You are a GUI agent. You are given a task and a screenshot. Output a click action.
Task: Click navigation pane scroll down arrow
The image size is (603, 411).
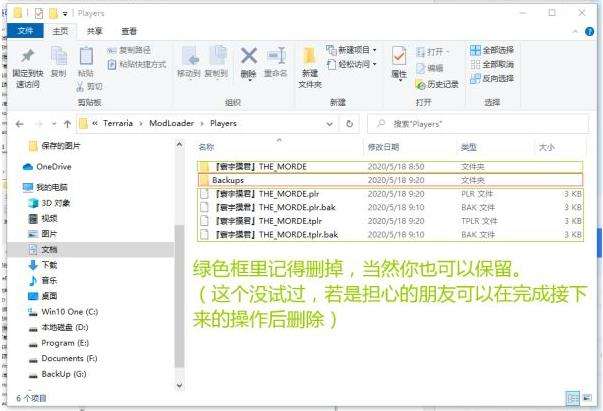pyautogui.click(x=179, y=385)
